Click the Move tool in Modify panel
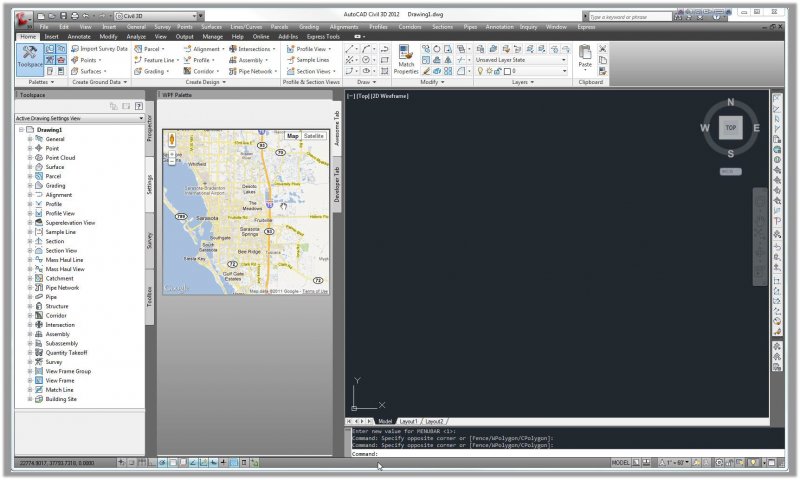 pos(426,49)
